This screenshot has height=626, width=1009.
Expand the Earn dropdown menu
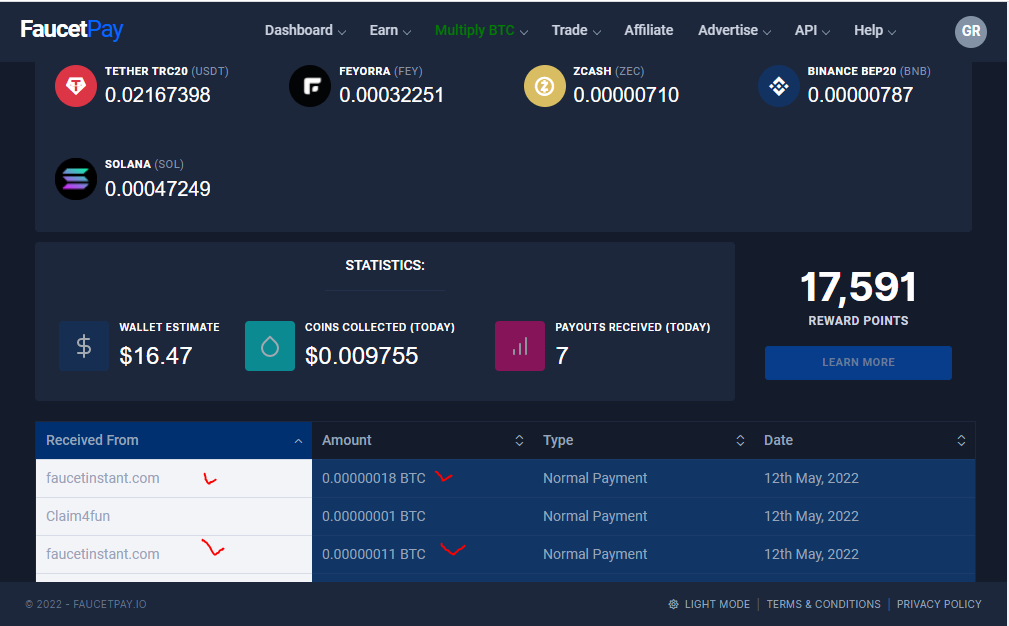[390, 30]
